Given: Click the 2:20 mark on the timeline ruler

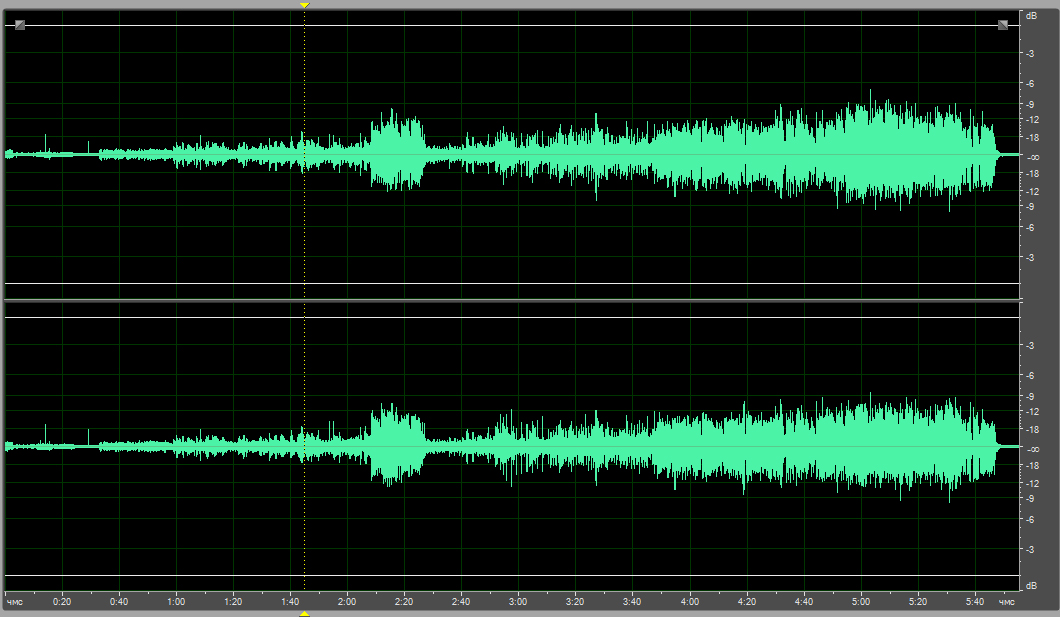Looking at the screenshot, I should click(404, 602).
